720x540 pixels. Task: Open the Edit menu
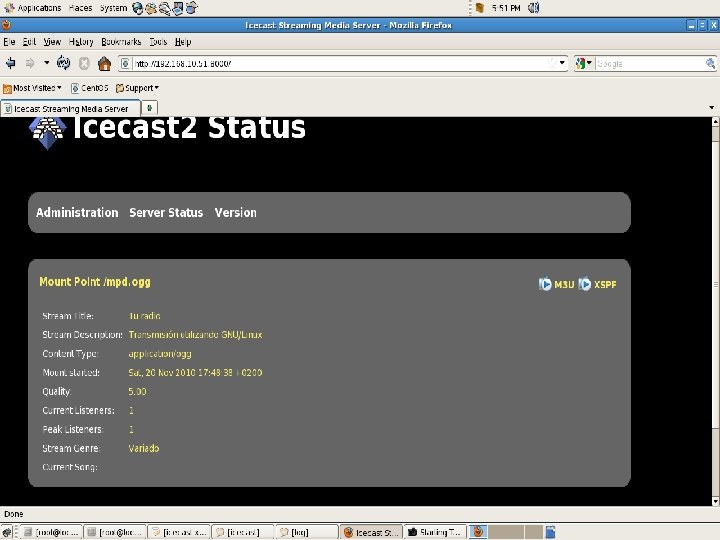pos(29,42)
